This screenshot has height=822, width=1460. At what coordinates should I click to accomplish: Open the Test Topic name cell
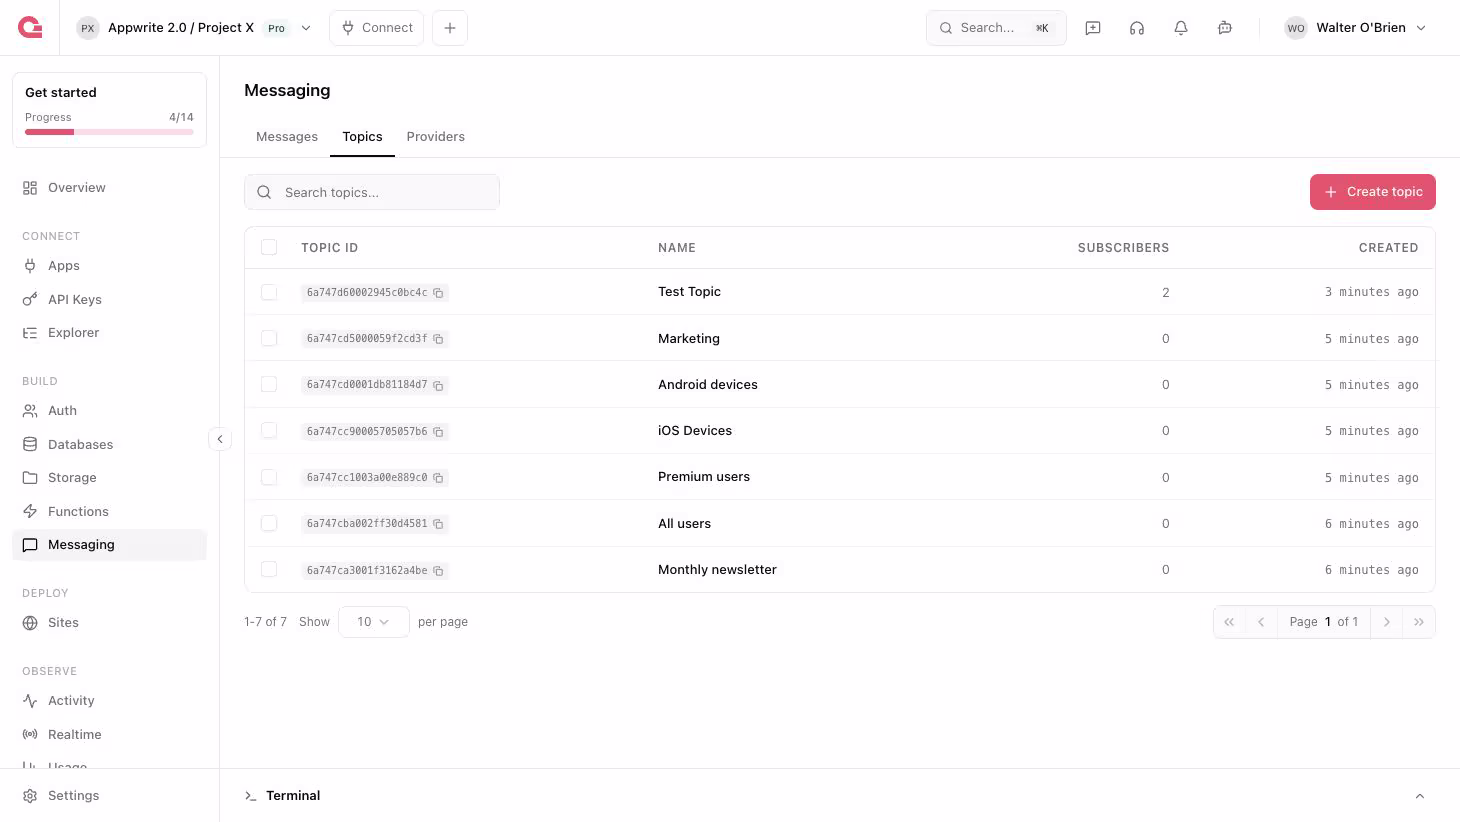pyautogui.click(x=689, y=292)
